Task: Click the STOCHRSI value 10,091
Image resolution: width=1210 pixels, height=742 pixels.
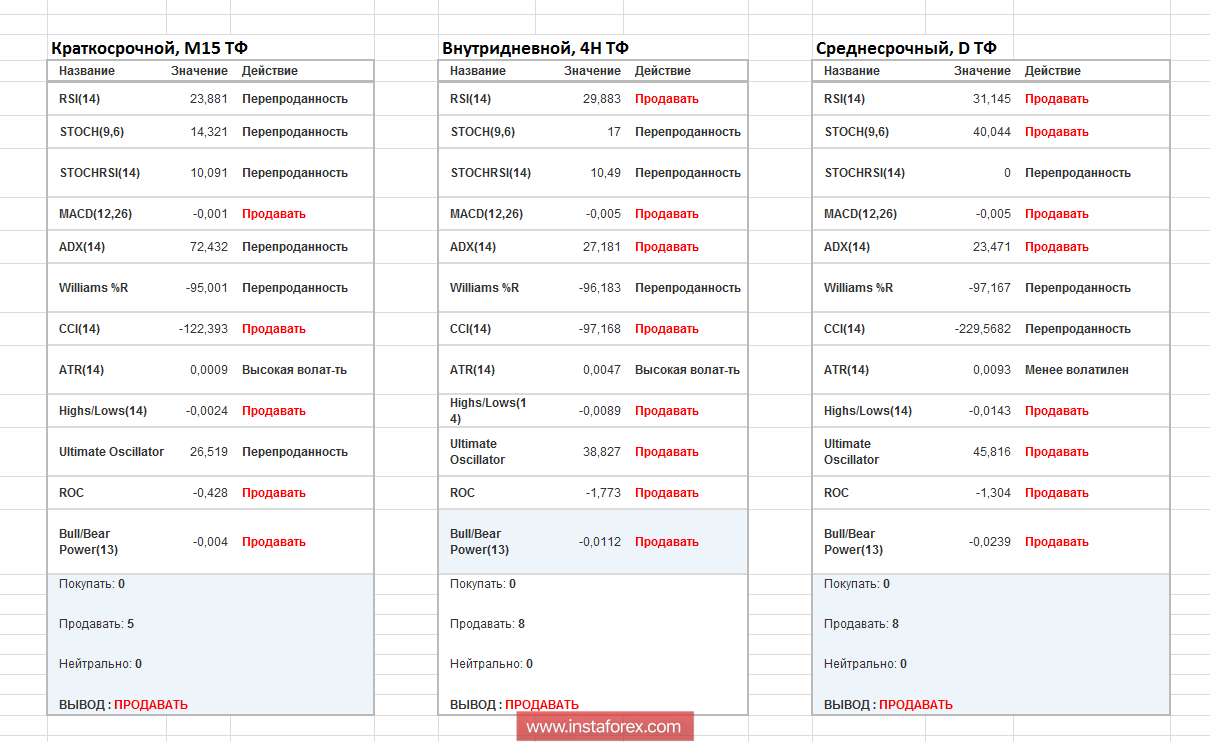Action: point(209,173)
